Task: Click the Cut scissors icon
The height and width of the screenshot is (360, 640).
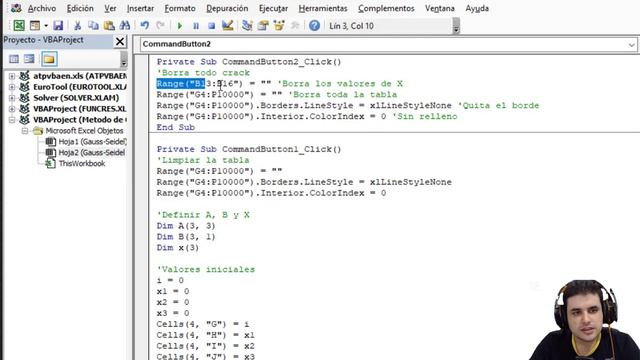Action: click(77, 26)
